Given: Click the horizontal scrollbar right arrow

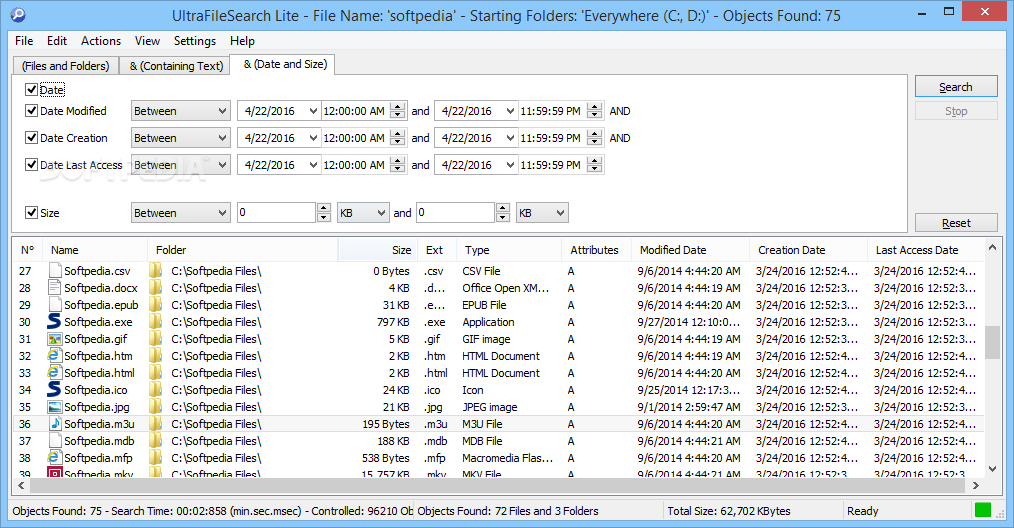Looking at the screenshot, I should (976, 485).
